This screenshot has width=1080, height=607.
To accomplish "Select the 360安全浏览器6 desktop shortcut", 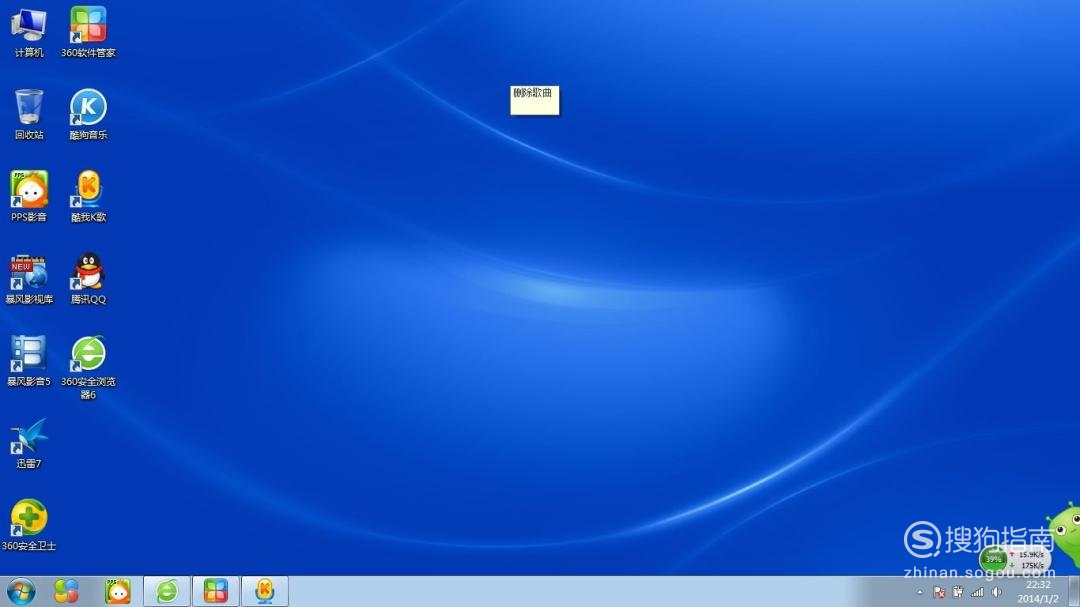I will click(x=88, y=367).
